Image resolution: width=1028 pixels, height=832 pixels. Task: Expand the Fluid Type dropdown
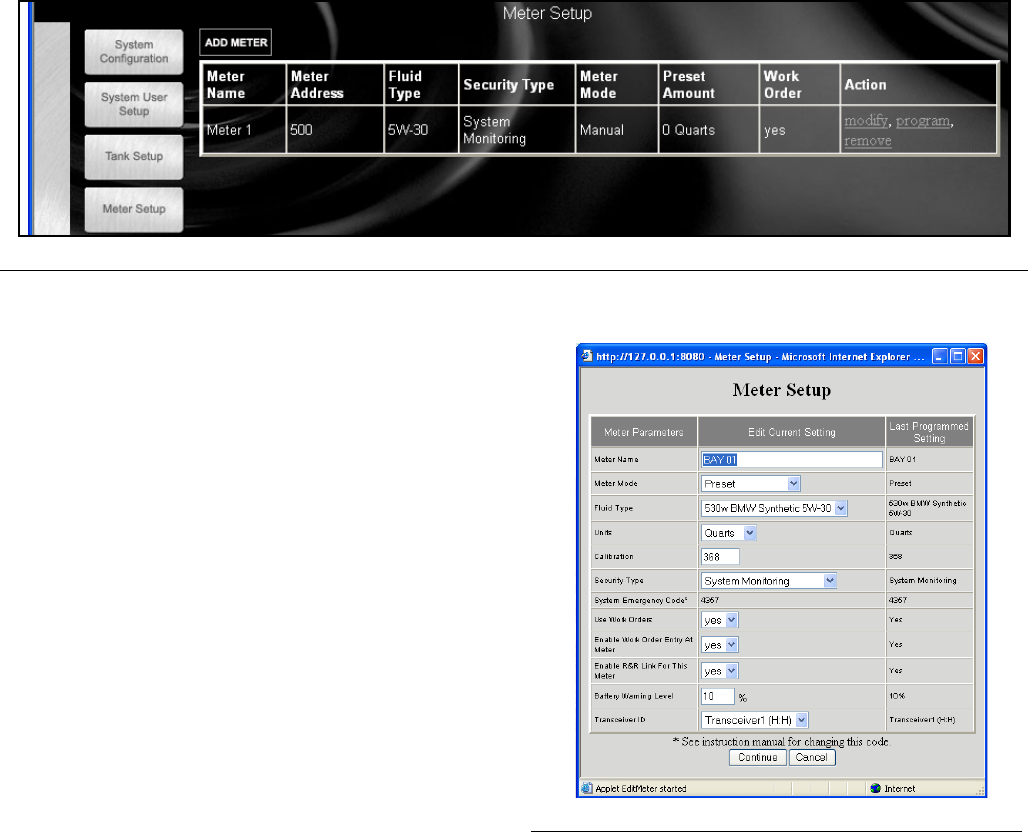[x=774, y=508]
